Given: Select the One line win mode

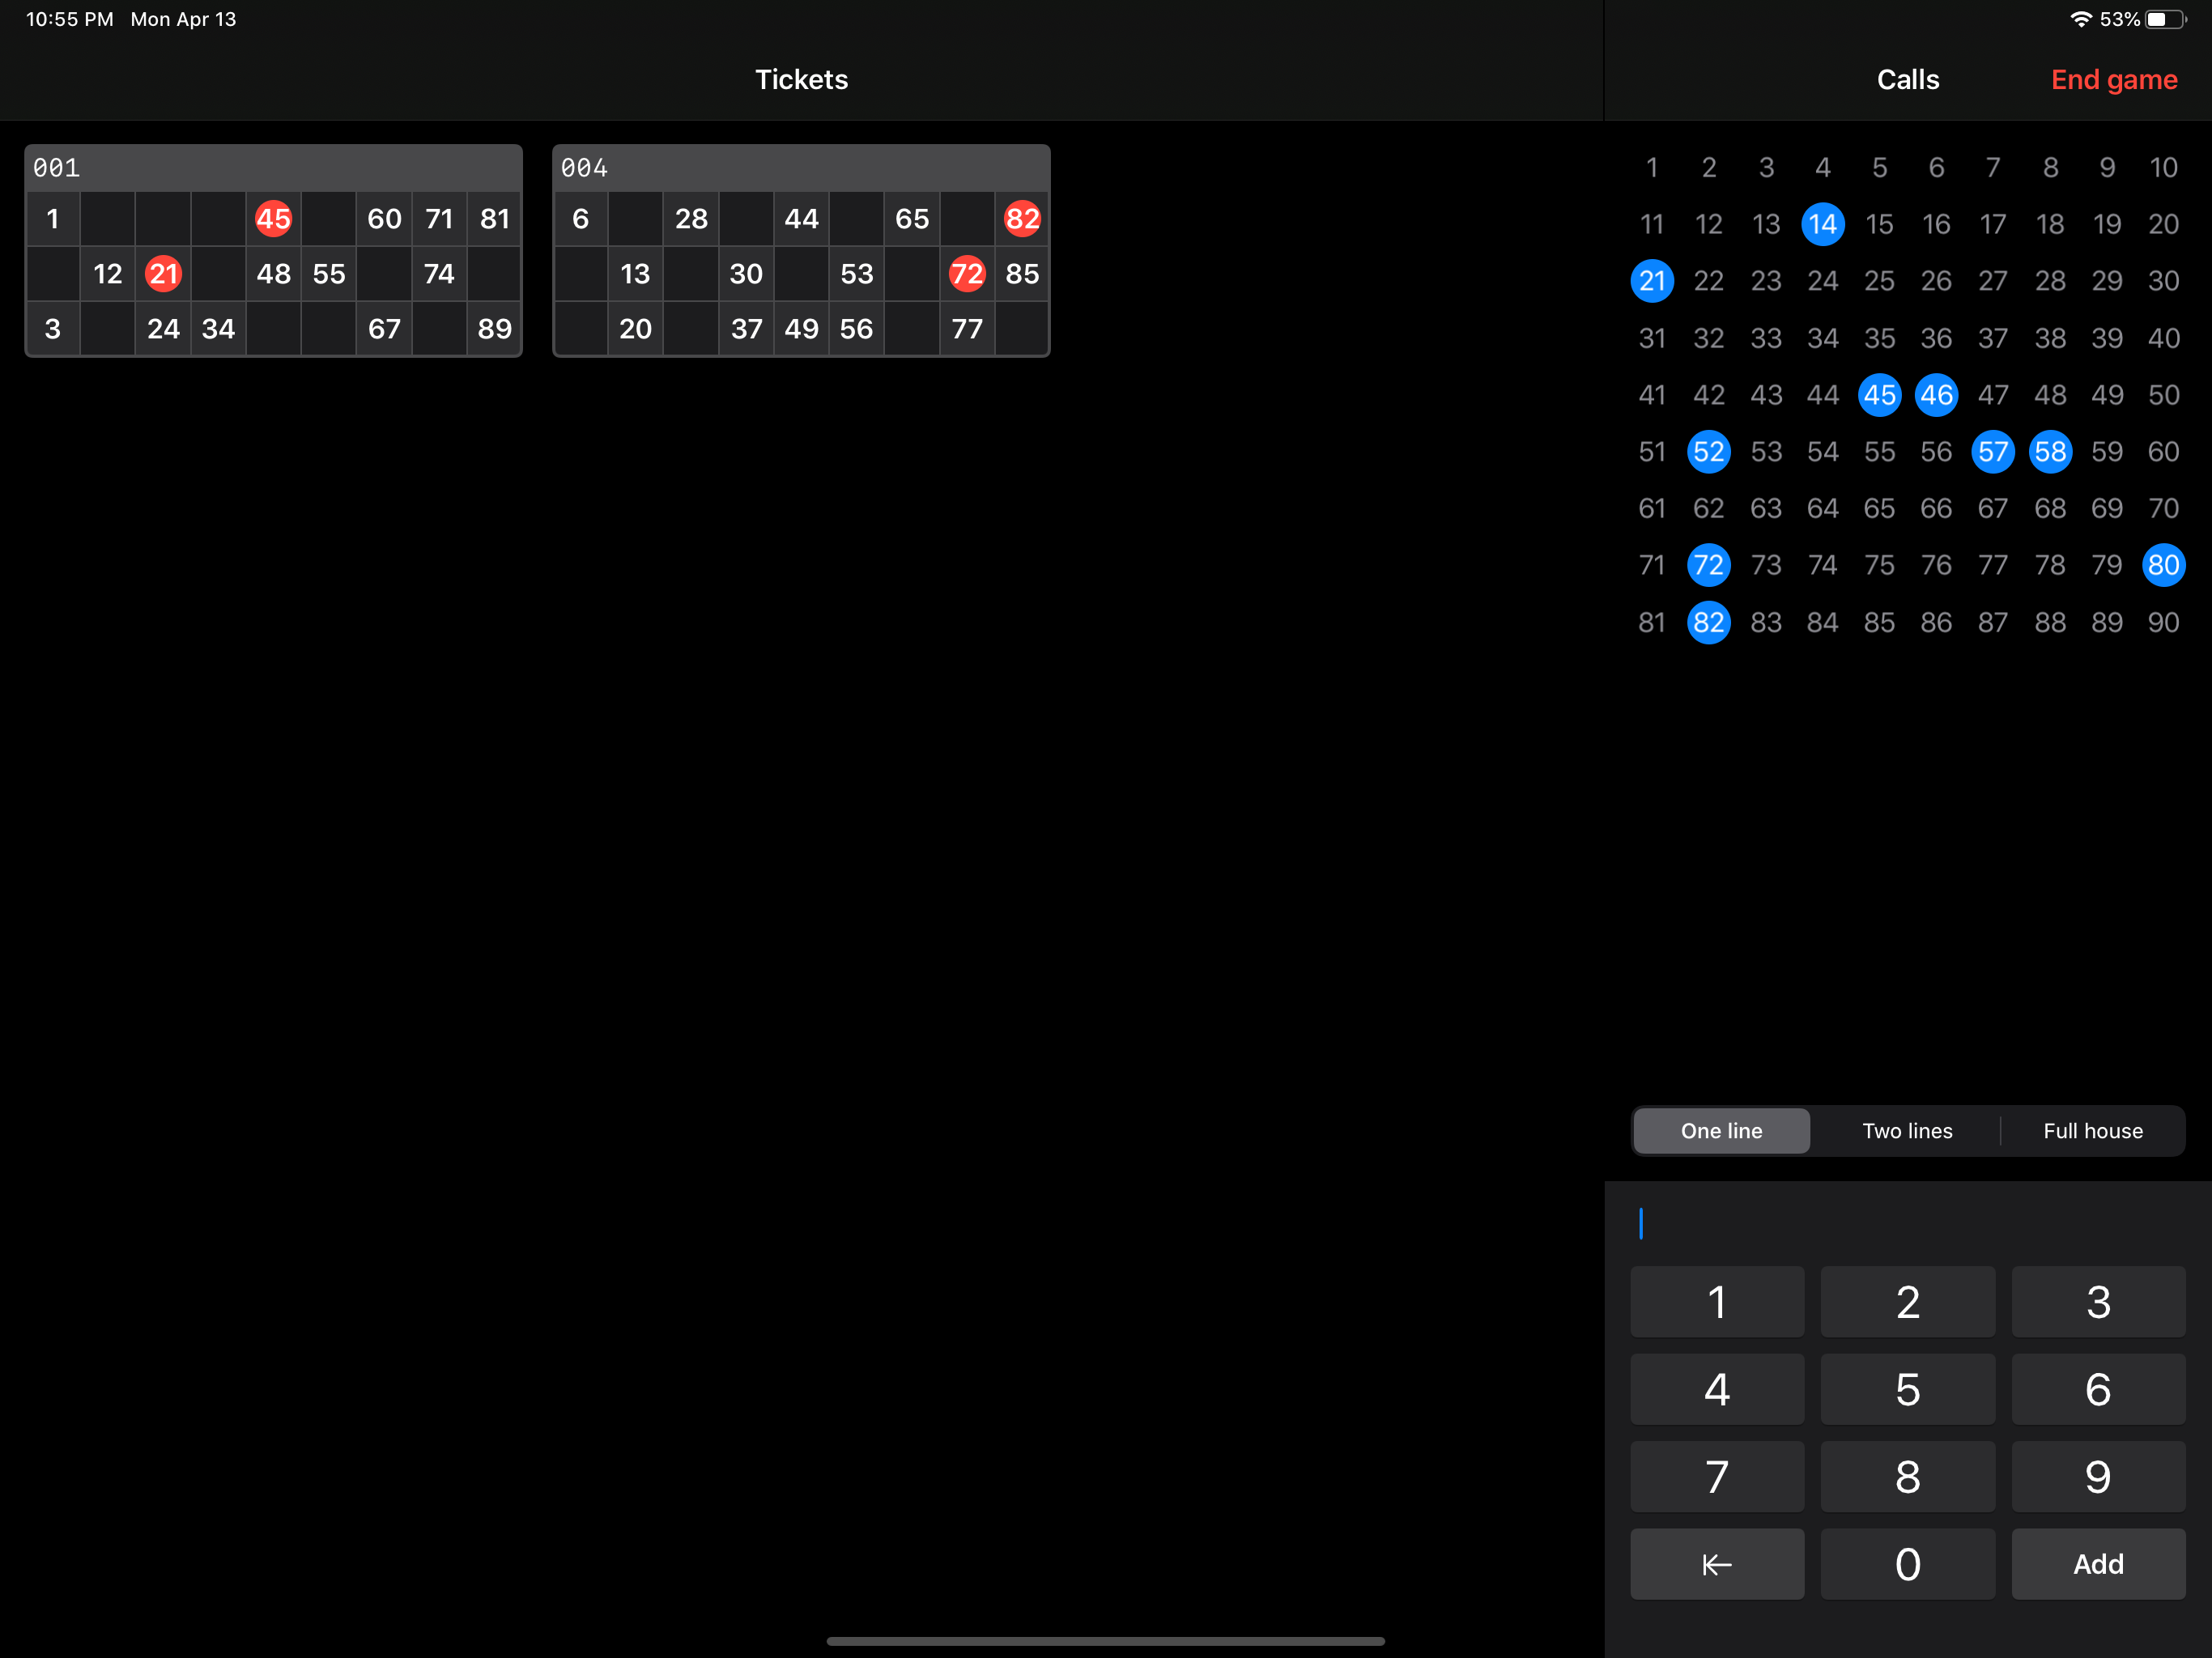Looking at the screenshot, I should point(1722,1131).
